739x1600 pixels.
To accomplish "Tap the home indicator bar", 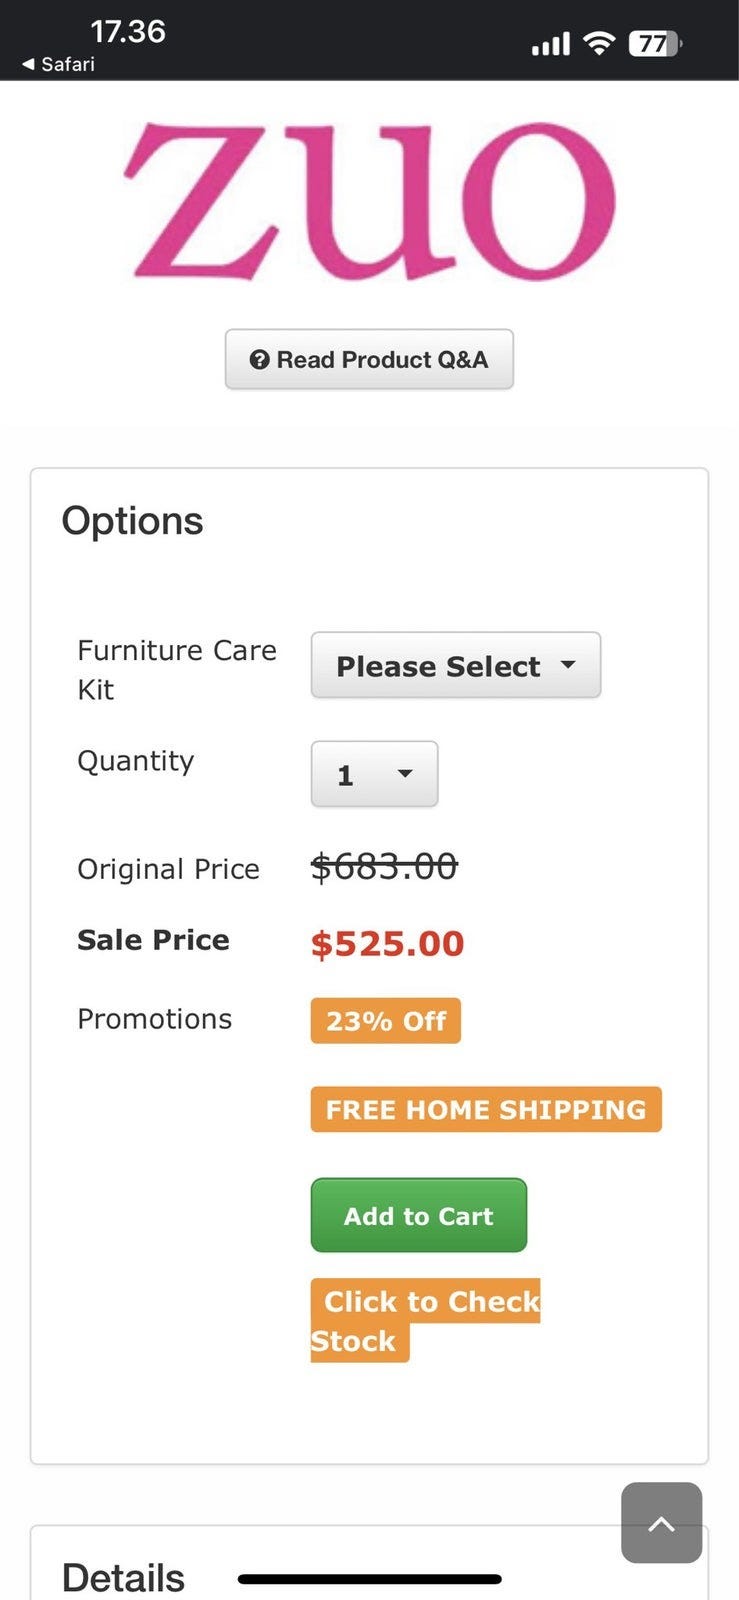I will click(370, 1580).
